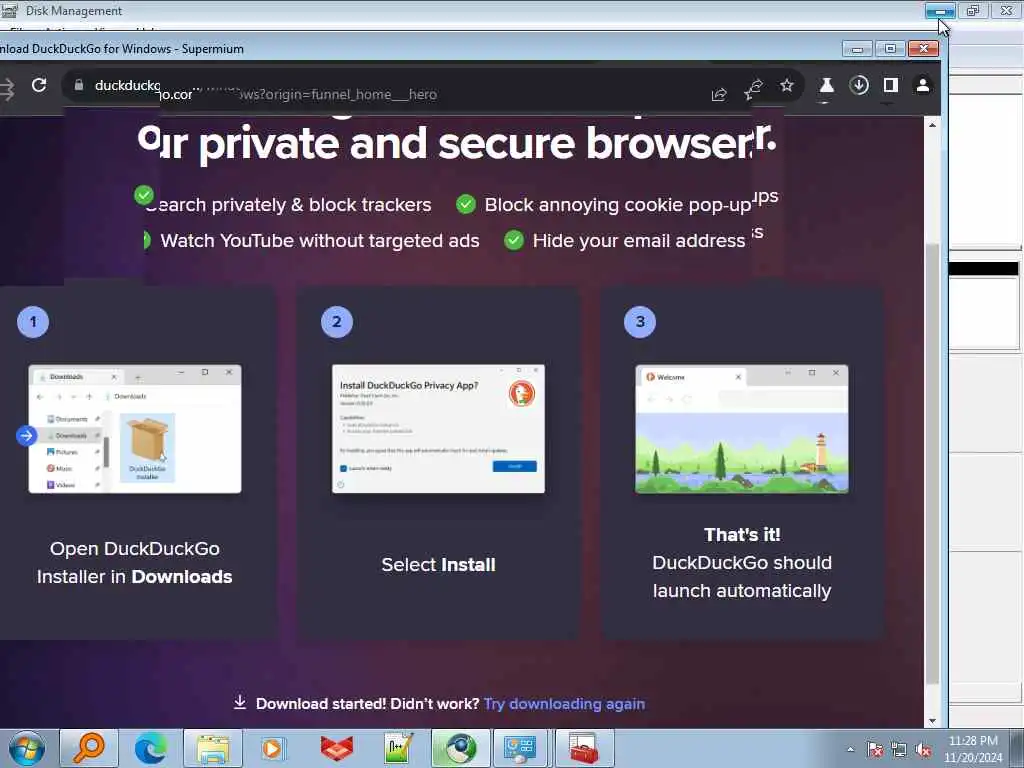Viewport: 1024px width, 768px height.
Task: Click the Install DuckDuckGo Privacy App illustration
Action: pos(438,429)
